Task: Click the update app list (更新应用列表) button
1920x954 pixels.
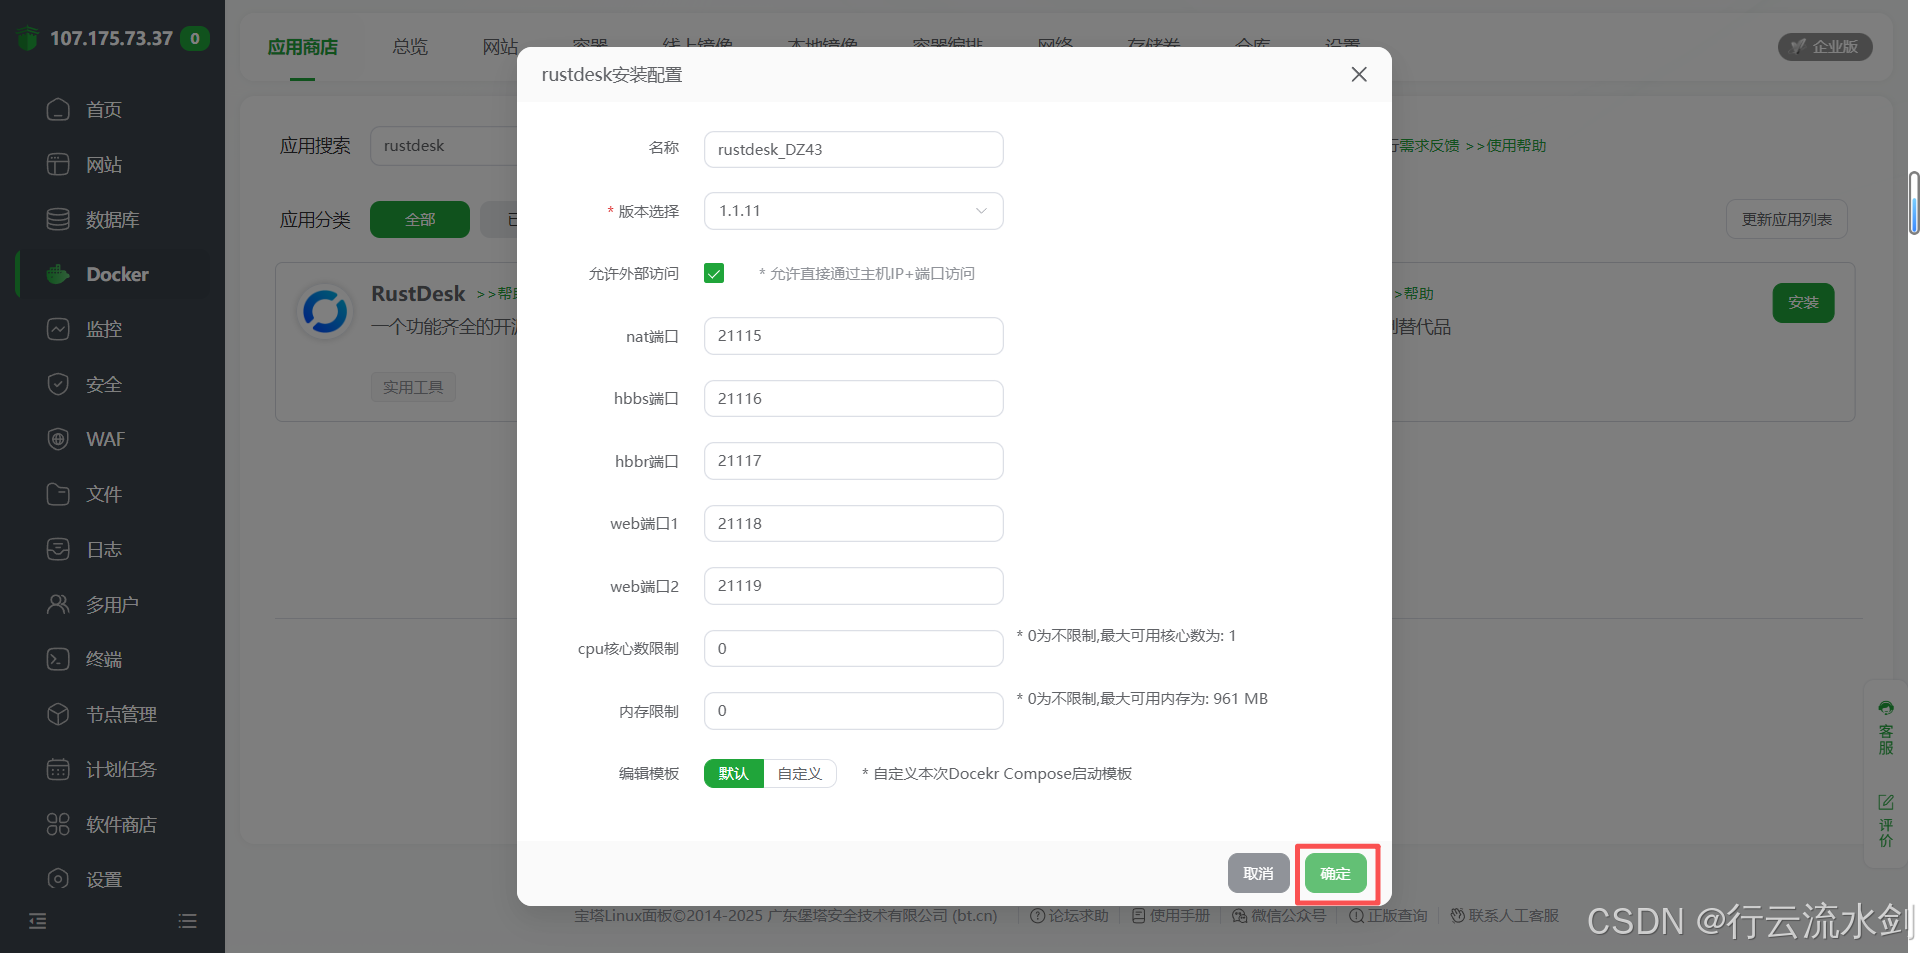Action: click(1787, 219)
